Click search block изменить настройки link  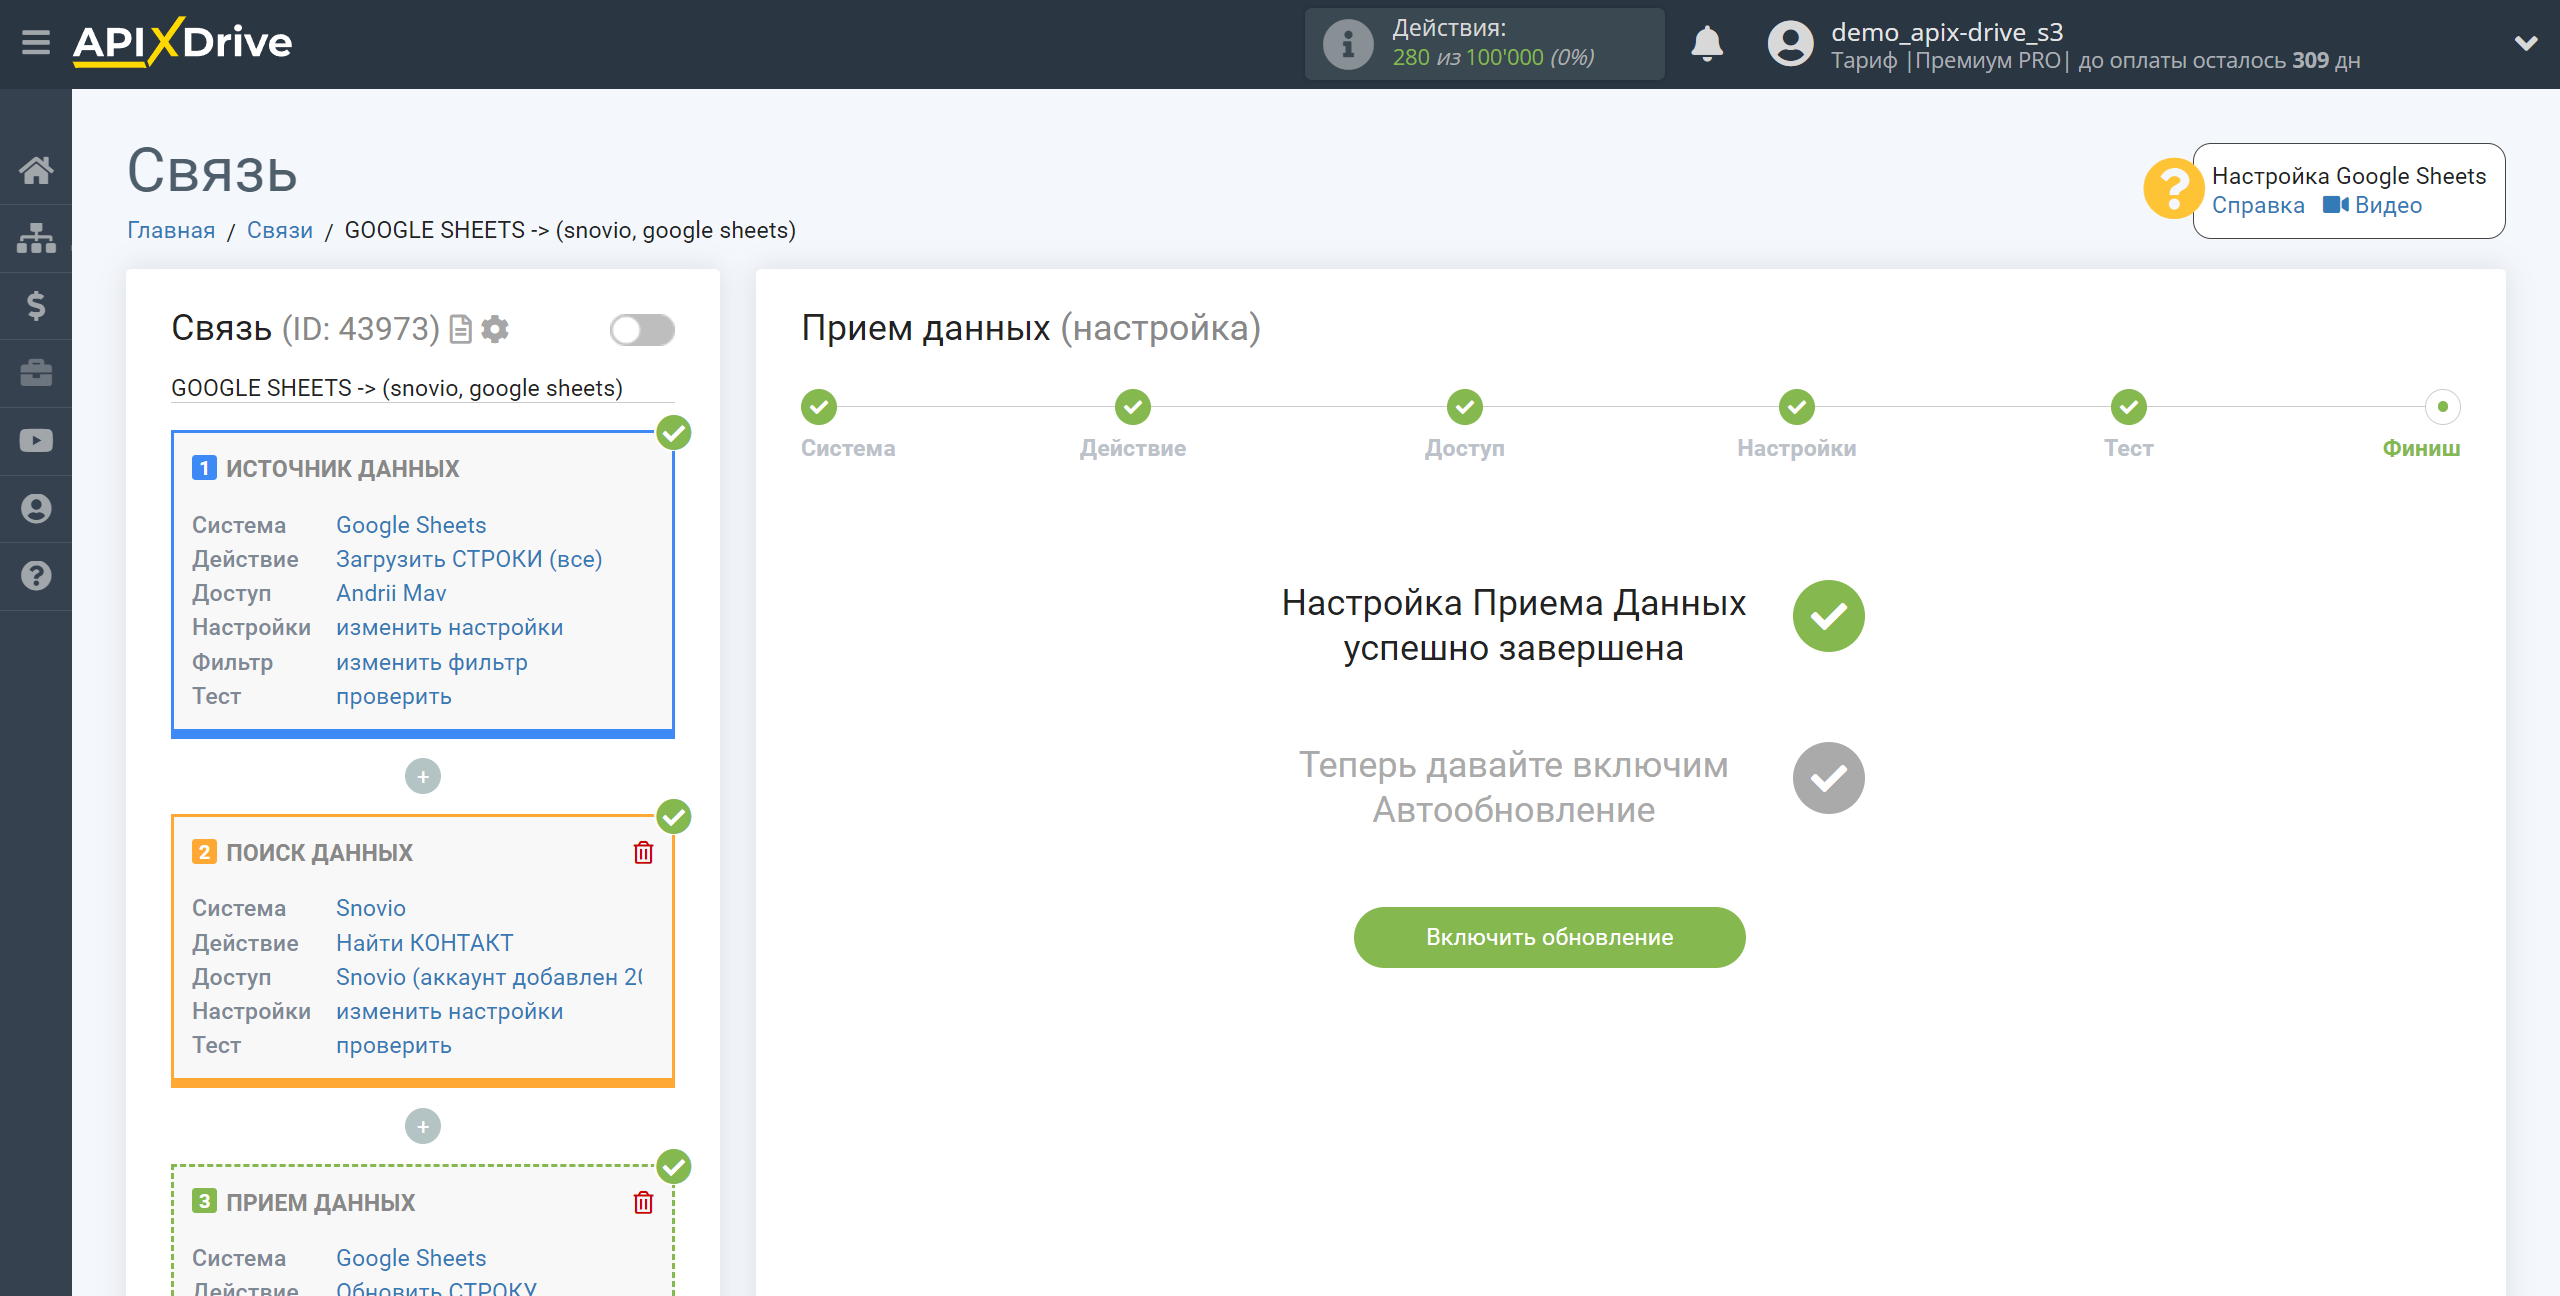click(x=450, y=1011)
